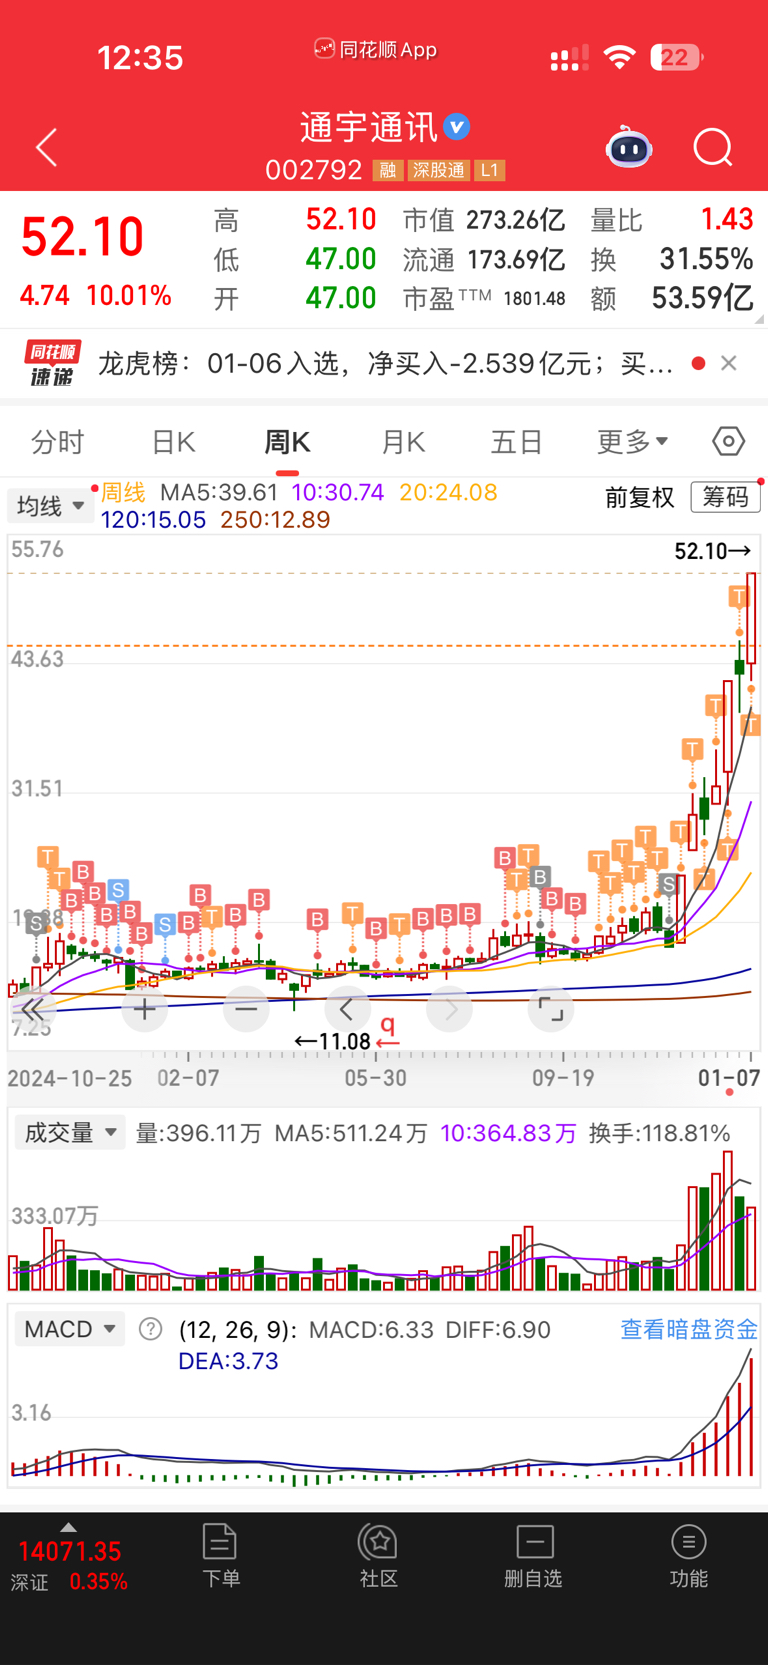Toggle 前复权 price adjustment
The image size is (769, 1665).
(x=640, y=497)
